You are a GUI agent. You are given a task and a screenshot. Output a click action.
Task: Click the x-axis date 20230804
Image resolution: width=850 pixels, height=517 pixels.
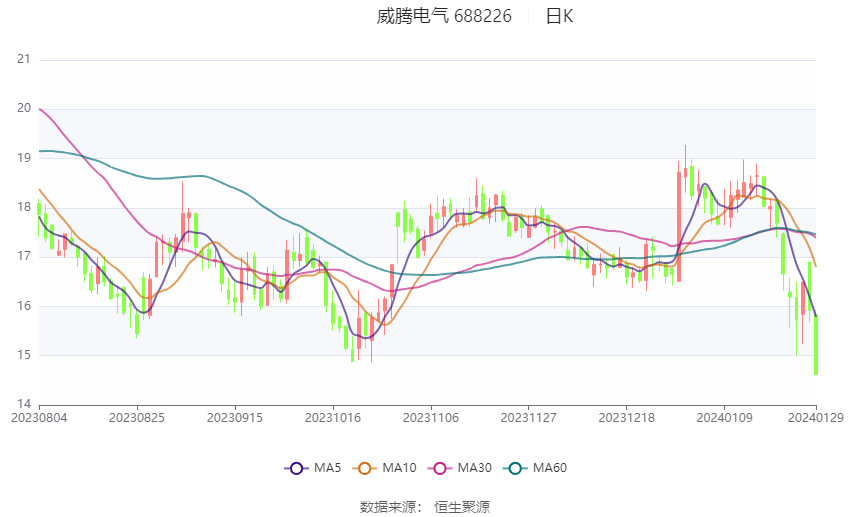point(39,418)
